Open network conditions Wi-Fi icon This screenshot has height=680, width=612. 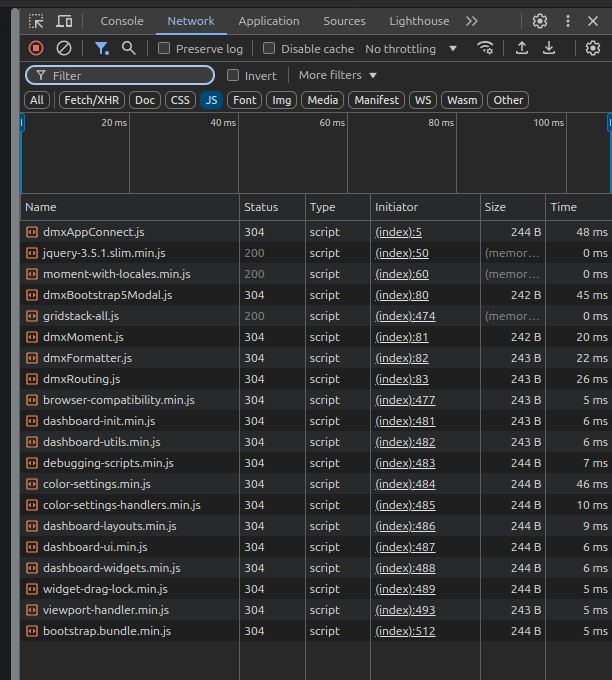tap(485, 48)
